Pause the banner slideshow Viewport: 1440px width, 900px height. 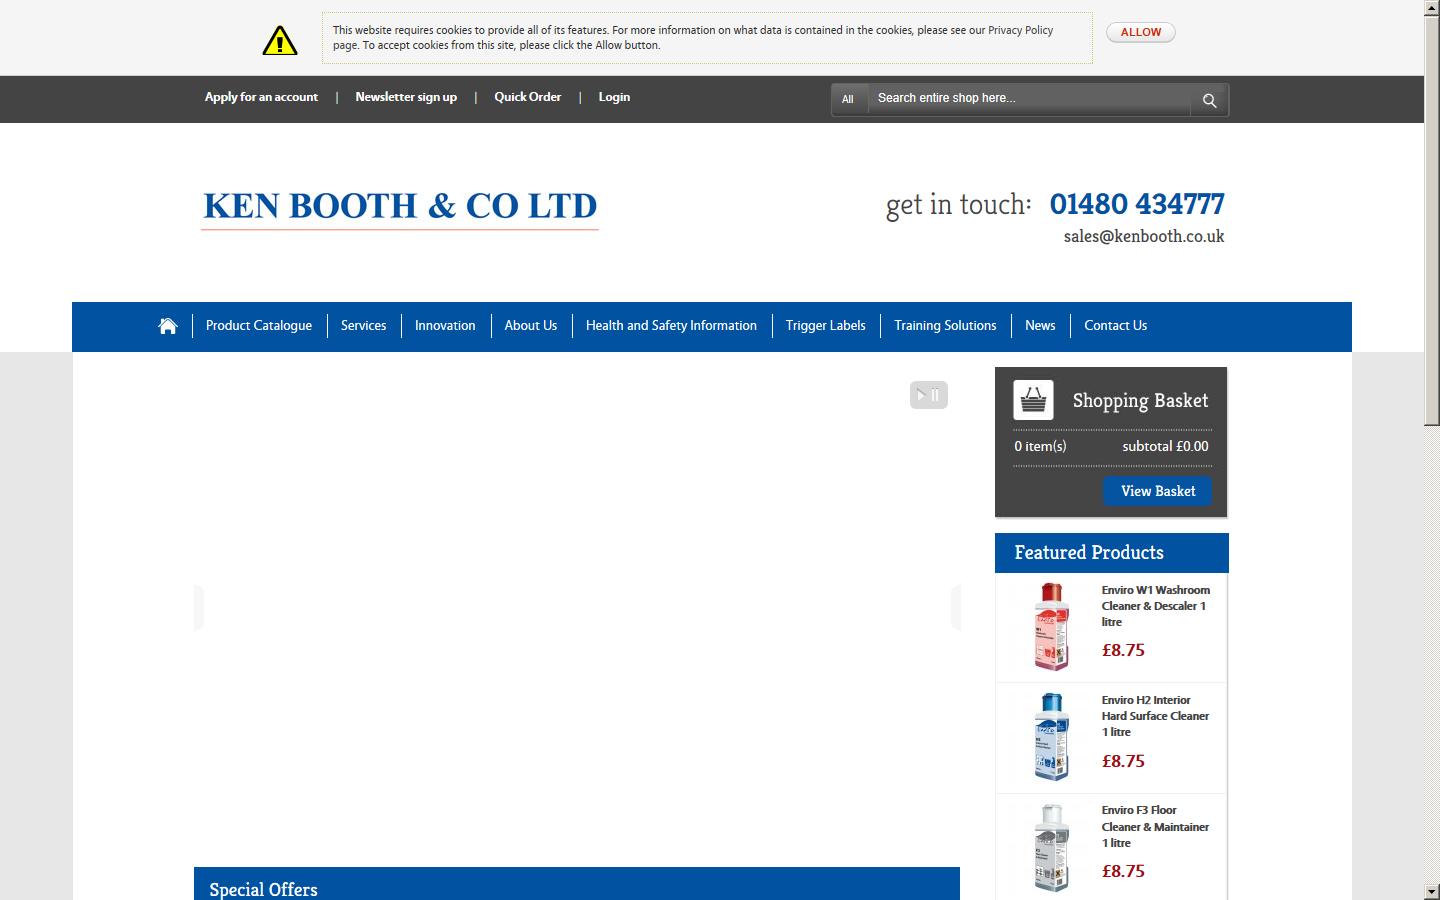(x=936, y=395)
